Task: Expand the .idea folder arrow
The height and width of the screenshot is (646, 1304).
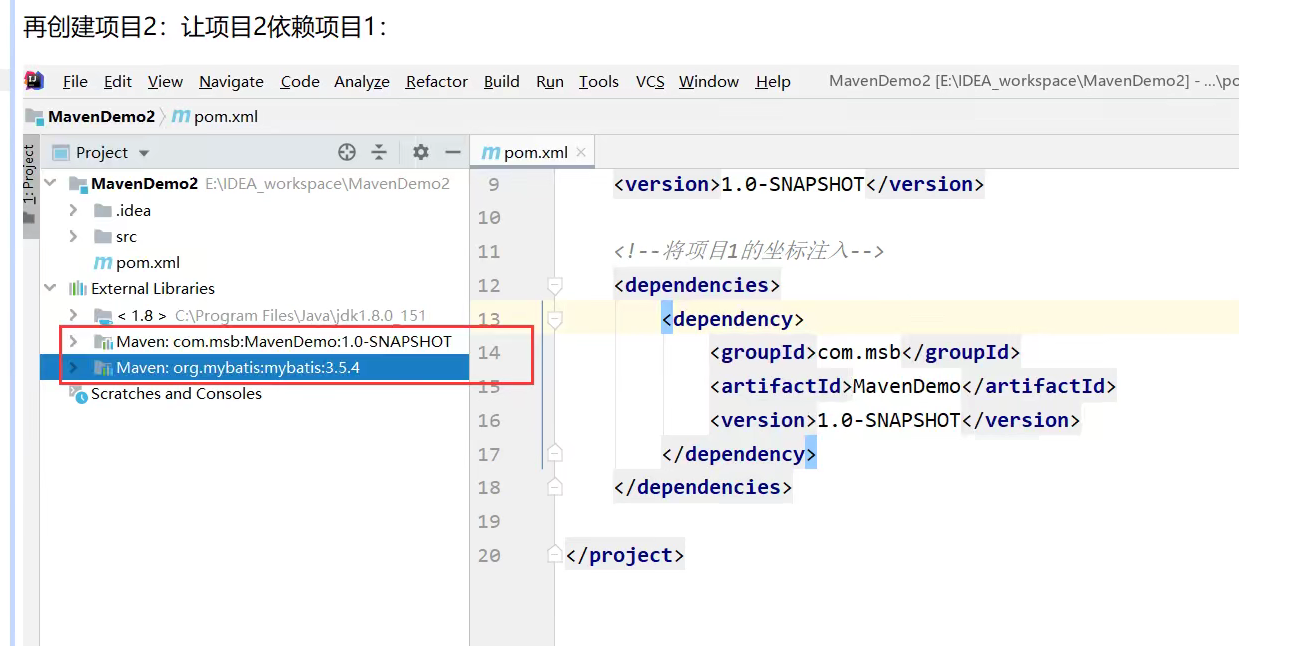Action: coord(73,210)
